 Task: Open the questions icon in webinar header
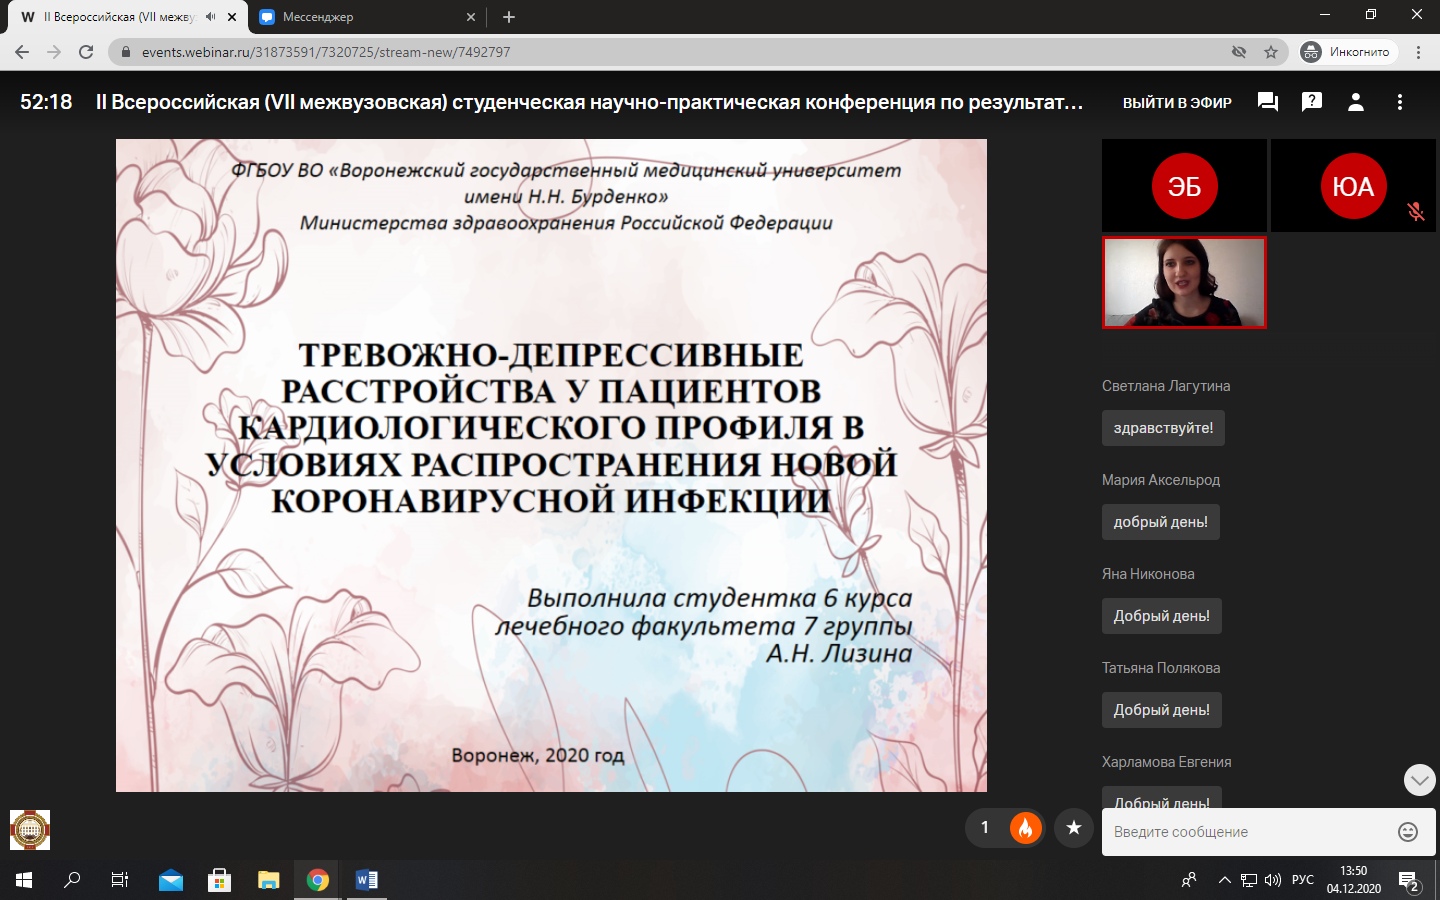click(1312, 102)
